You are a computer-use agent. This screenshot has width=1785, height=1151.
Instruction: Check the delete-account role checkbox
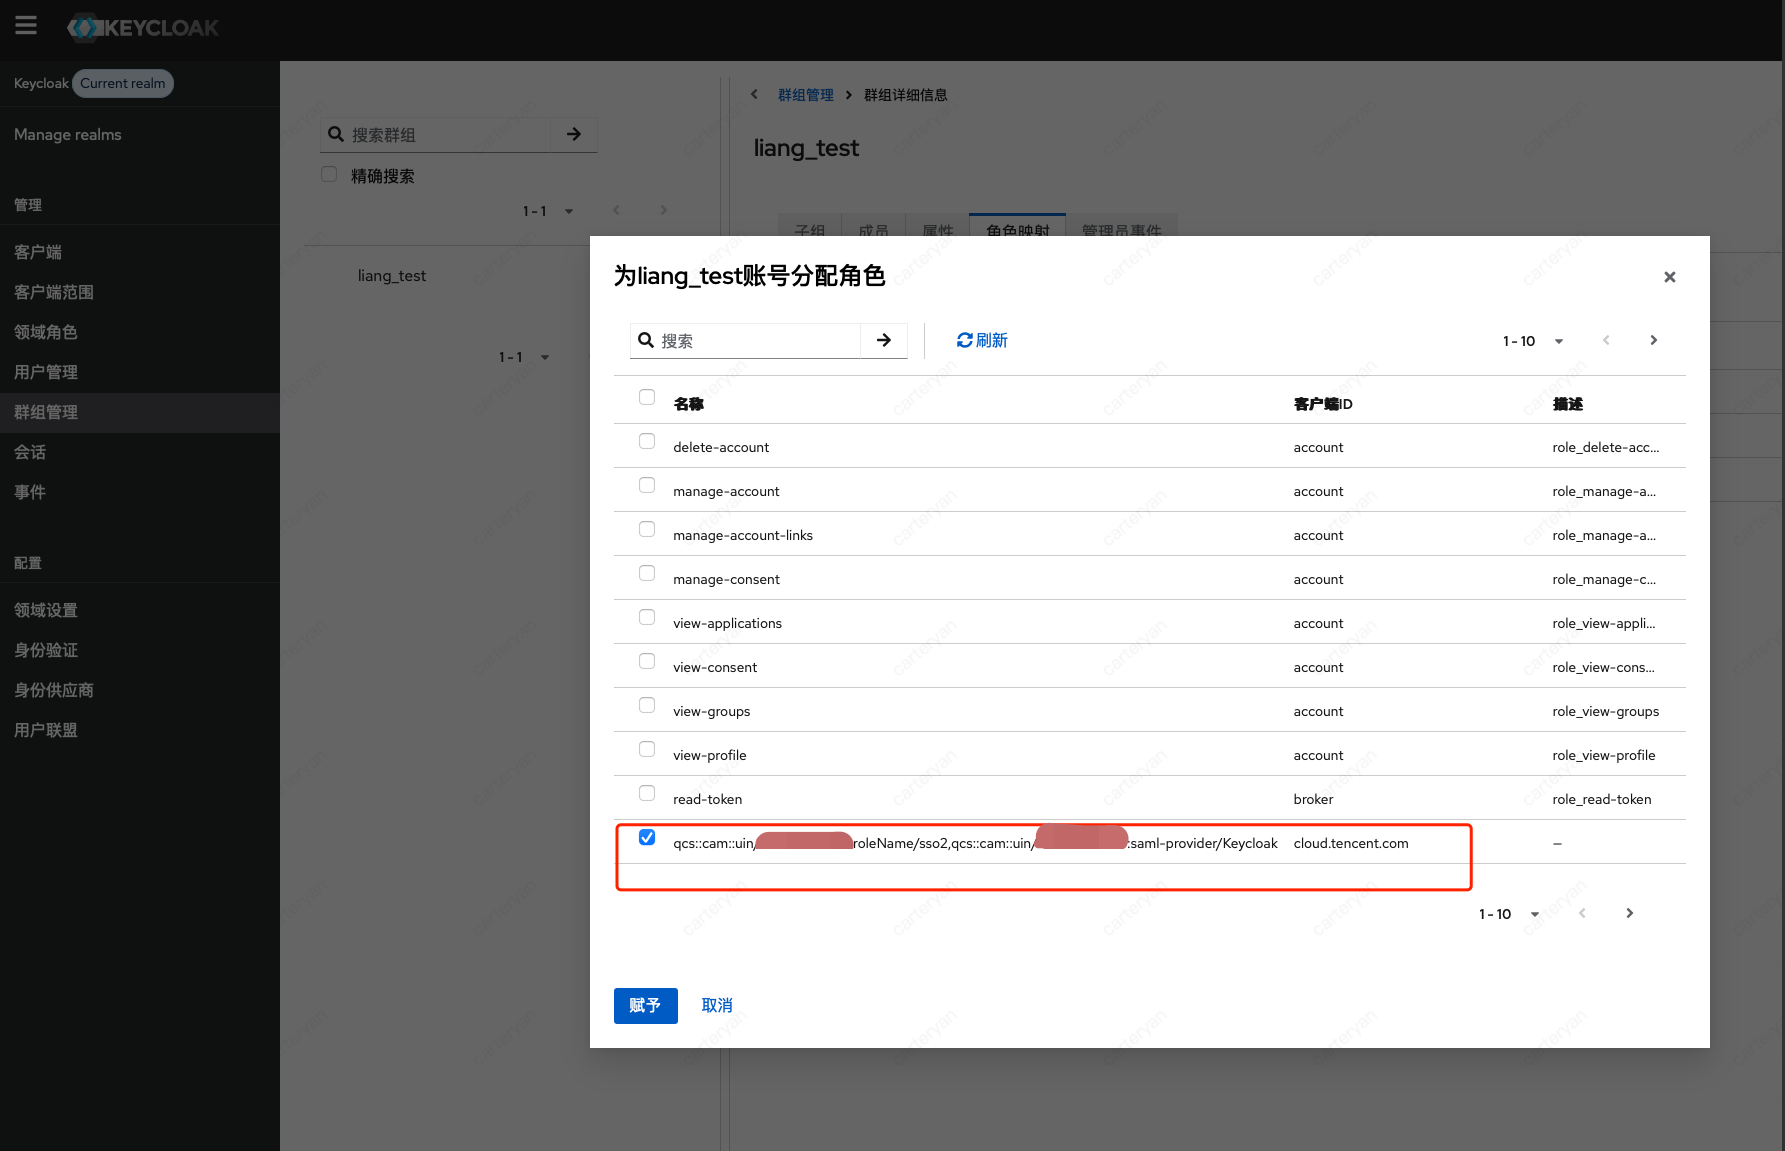click(x=647, y=442)
